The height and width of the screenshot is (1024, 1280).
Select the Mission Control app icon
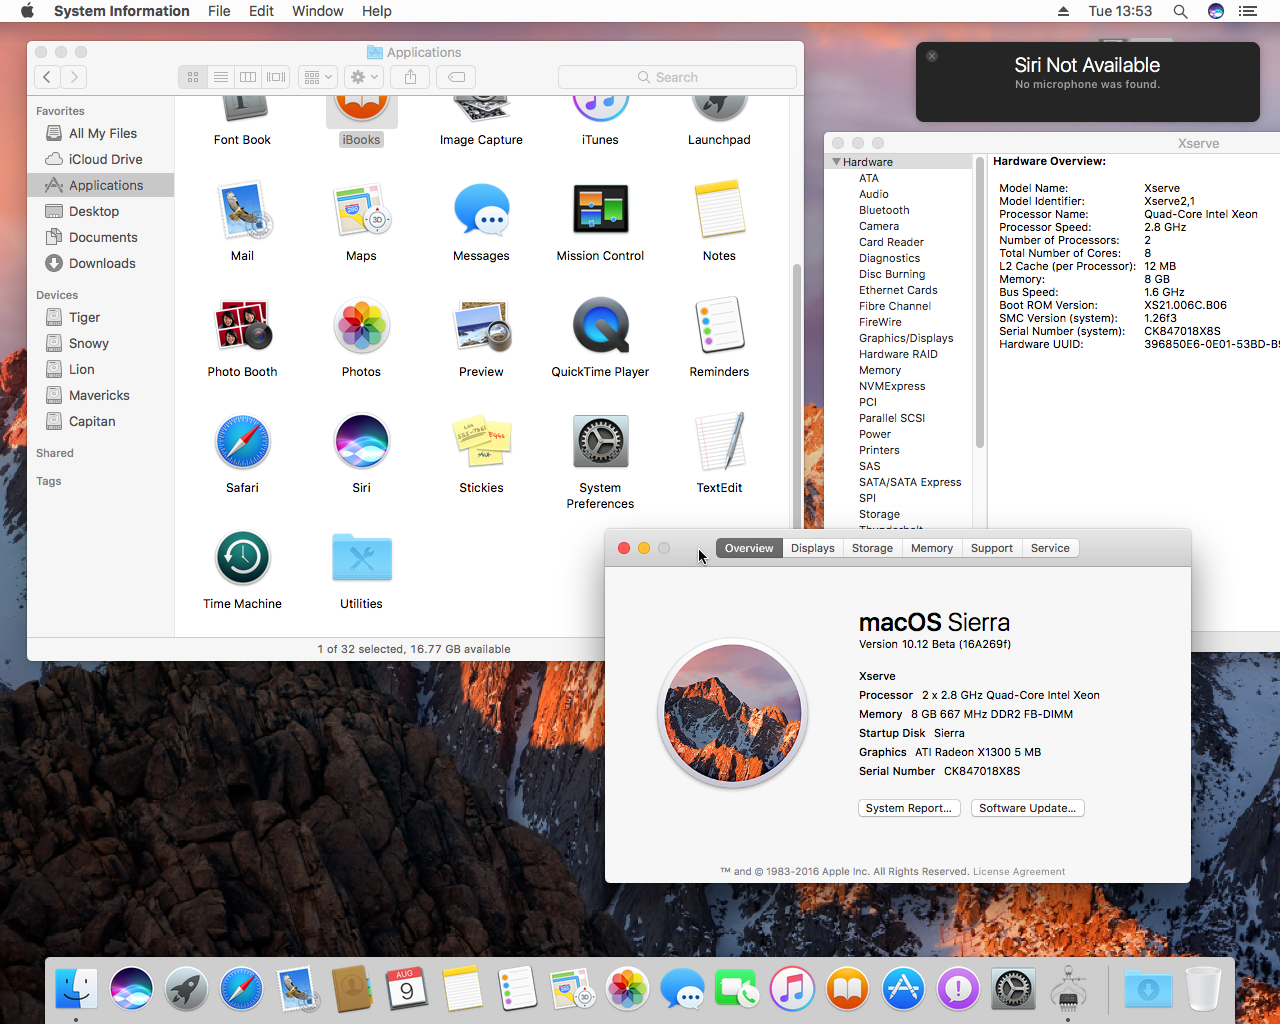coord(600,210)
